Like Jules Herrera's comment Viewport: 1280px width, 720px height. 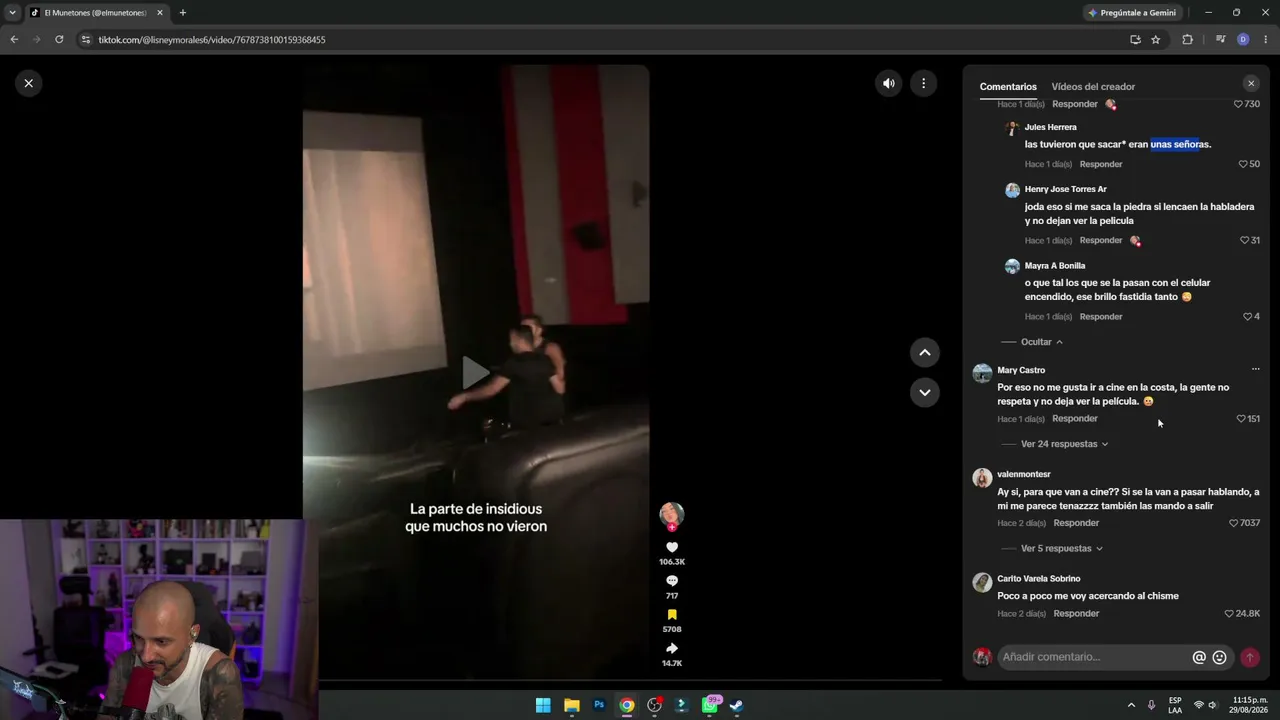1244,164
